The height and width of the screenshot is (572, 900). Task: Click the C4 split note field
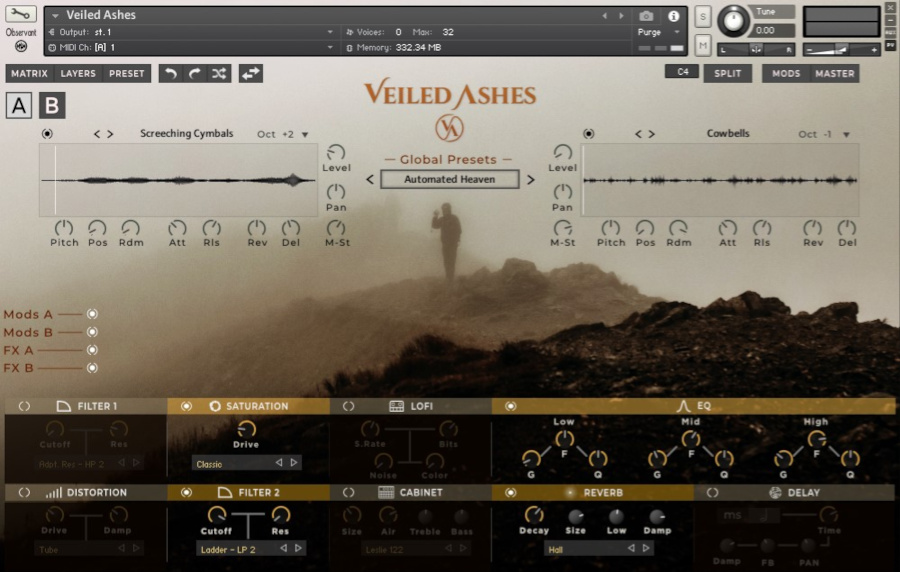click(682, 72)
